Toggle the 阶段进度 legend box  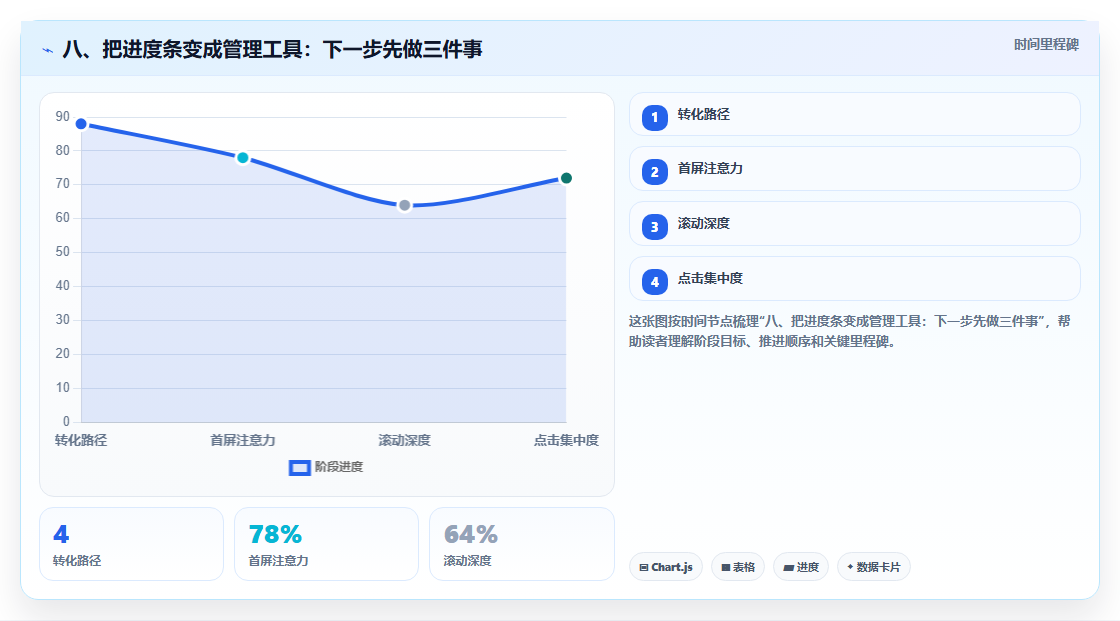pos(299,467)
